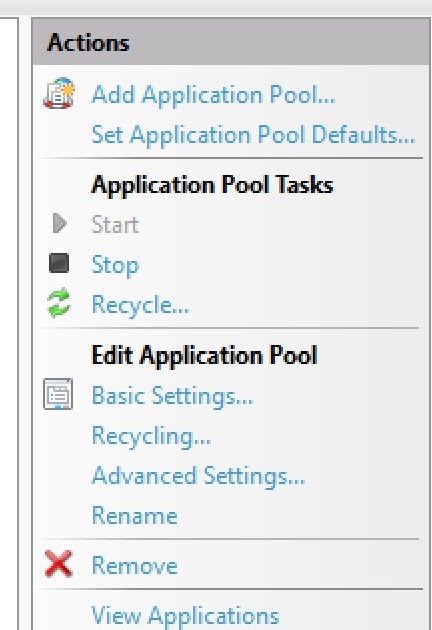Click the Add Application Pool icon
The height and width of the screenshot is (630, 432).
pyautogui.click(x=59, y=93)
